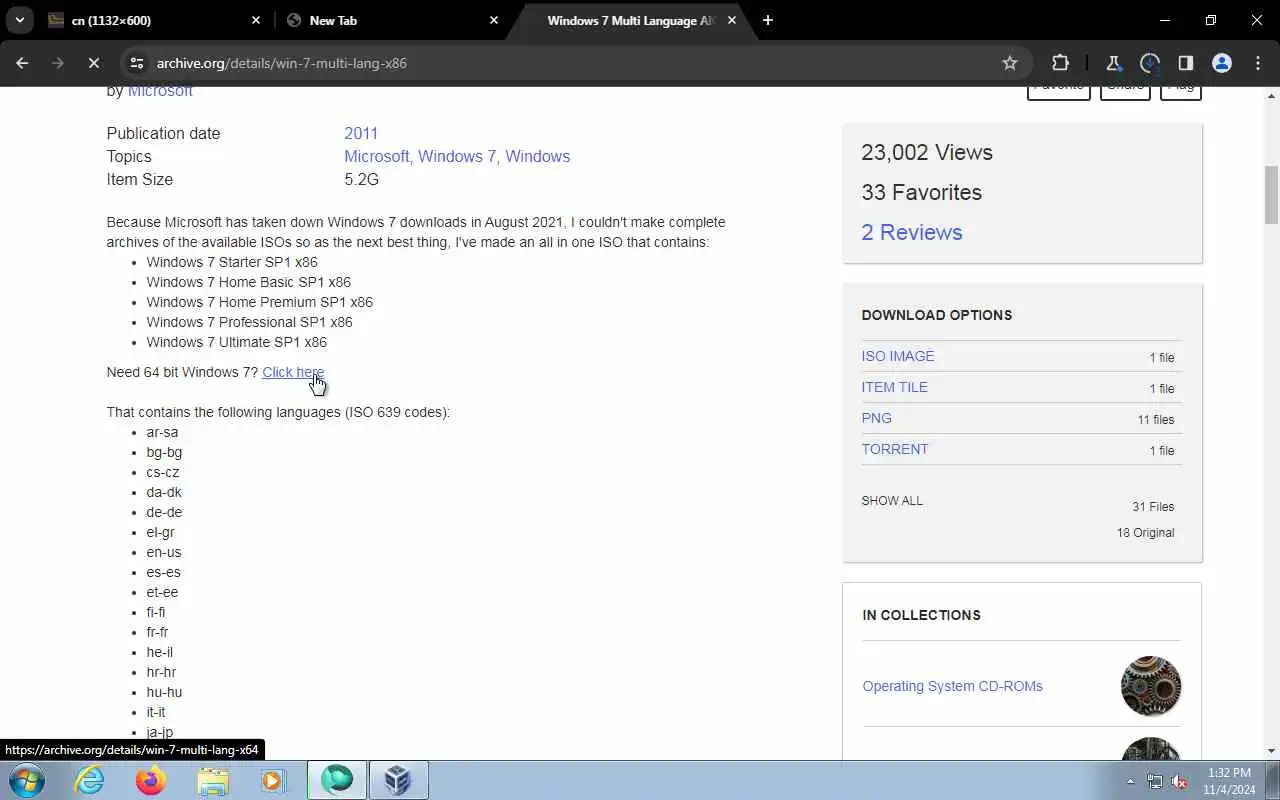Open the Operating System CD-ROMs gear thumbnail
The image size is (1280, 800).
1151,686
